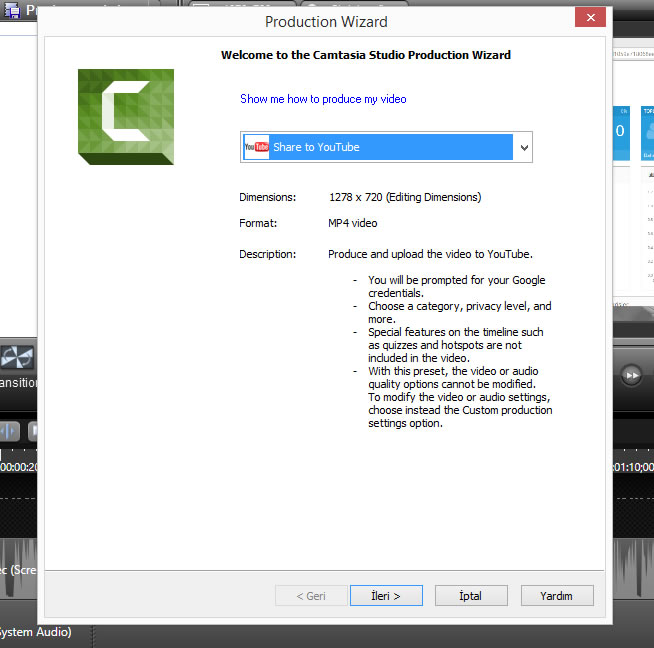Click Show me how to produce my video

point(323,99)
